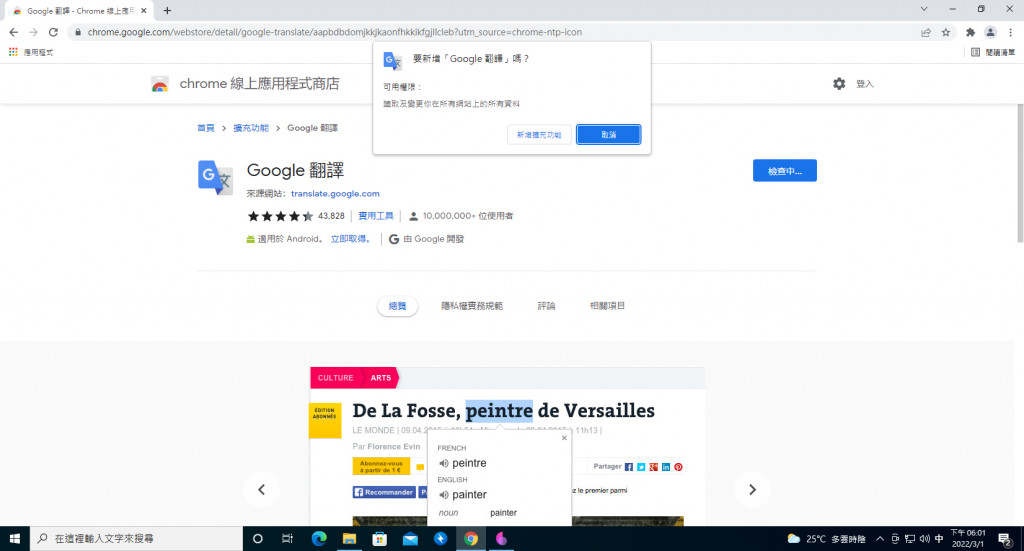Close the Google 翻譯 browser tab
The height and width of the screenshot is (551, 1024).
tap(144, 11)
